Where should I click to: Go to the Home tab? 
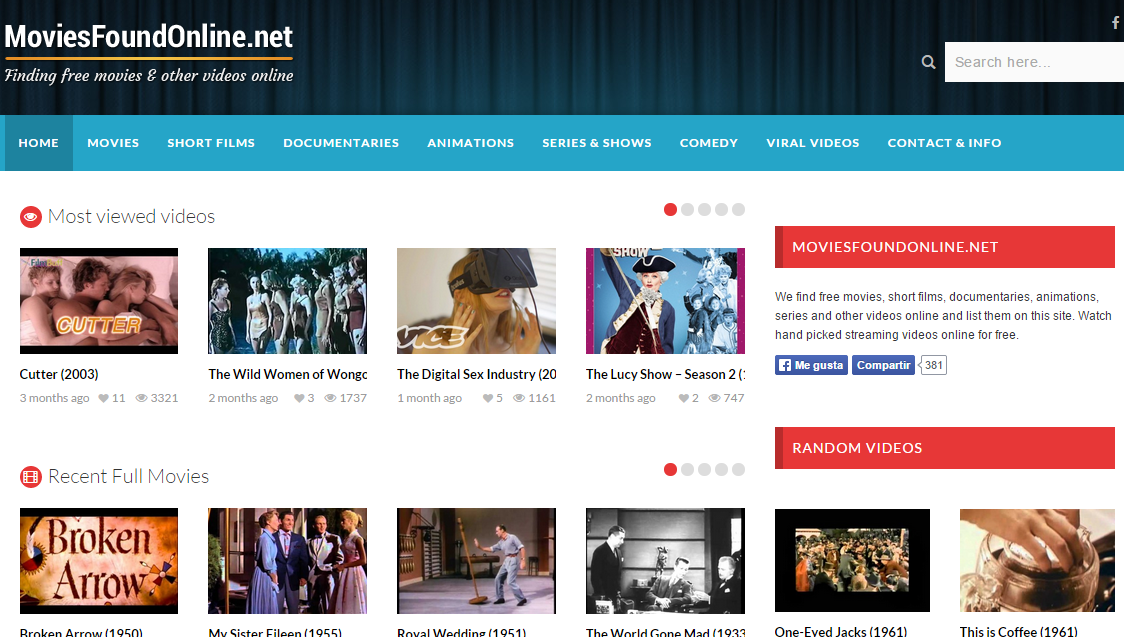click(x=39, y=143)
